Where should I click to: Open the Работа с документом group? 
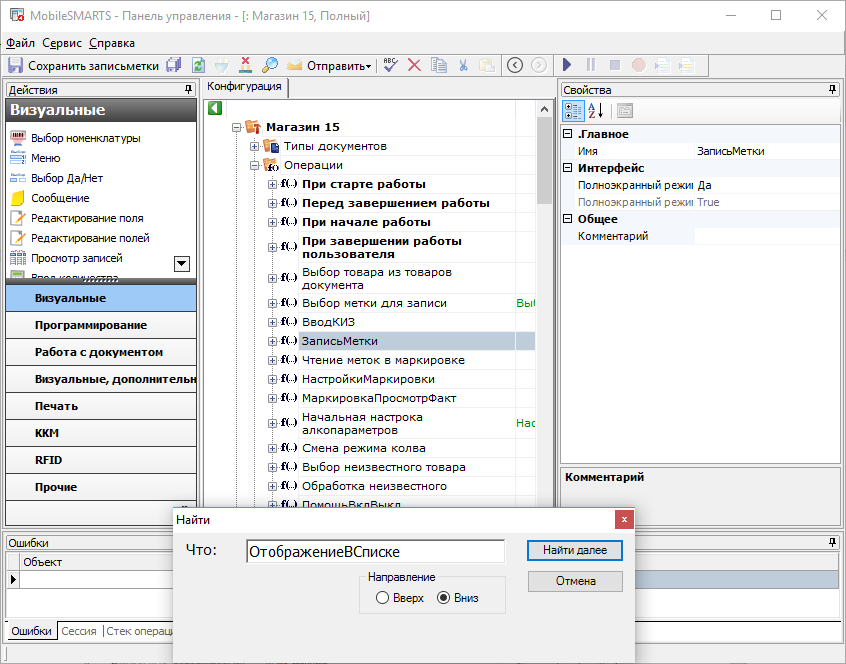tap(101, 352)
